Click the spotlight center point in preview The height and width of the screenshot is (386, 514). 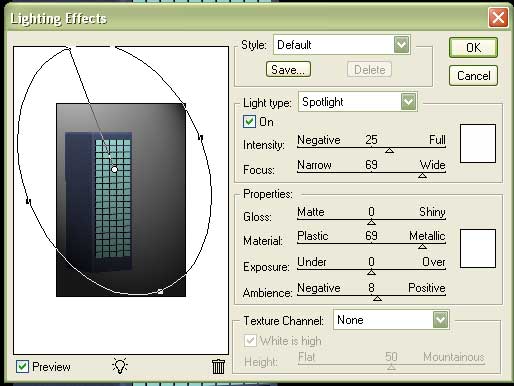pyautogui.click(x=114, y=169)
